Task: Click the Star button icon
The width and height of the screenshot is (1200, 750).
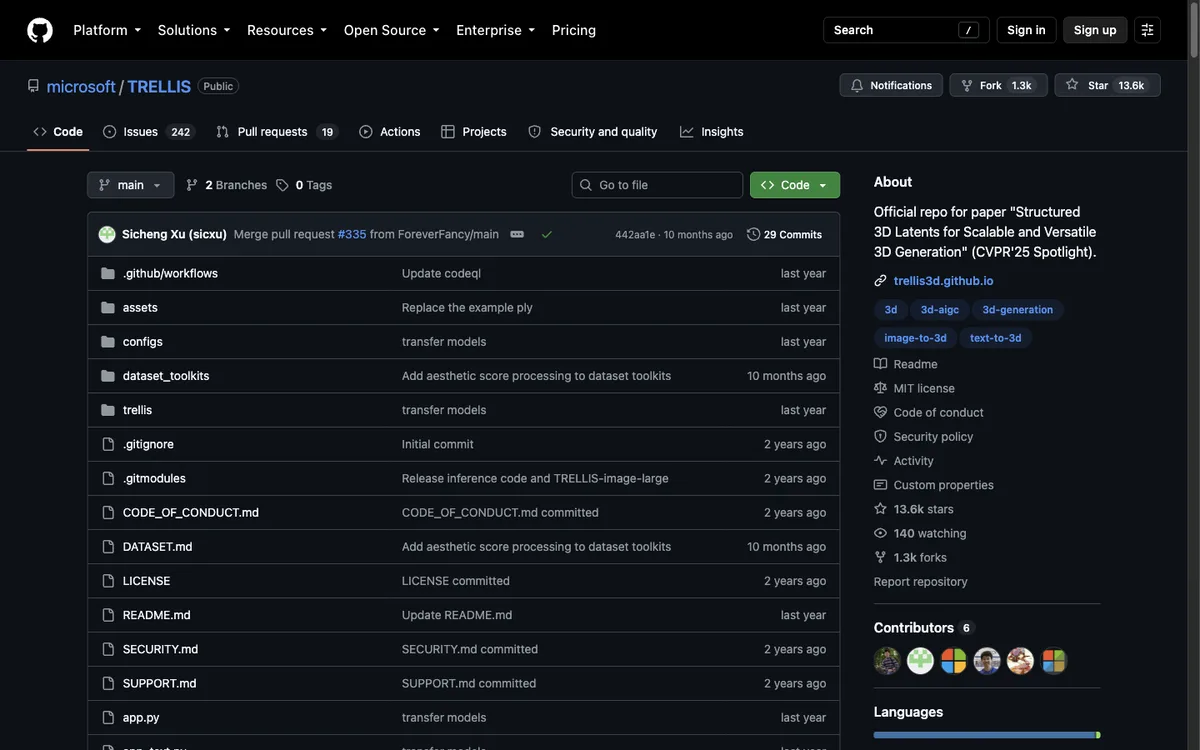Action: pos(1072,85)
